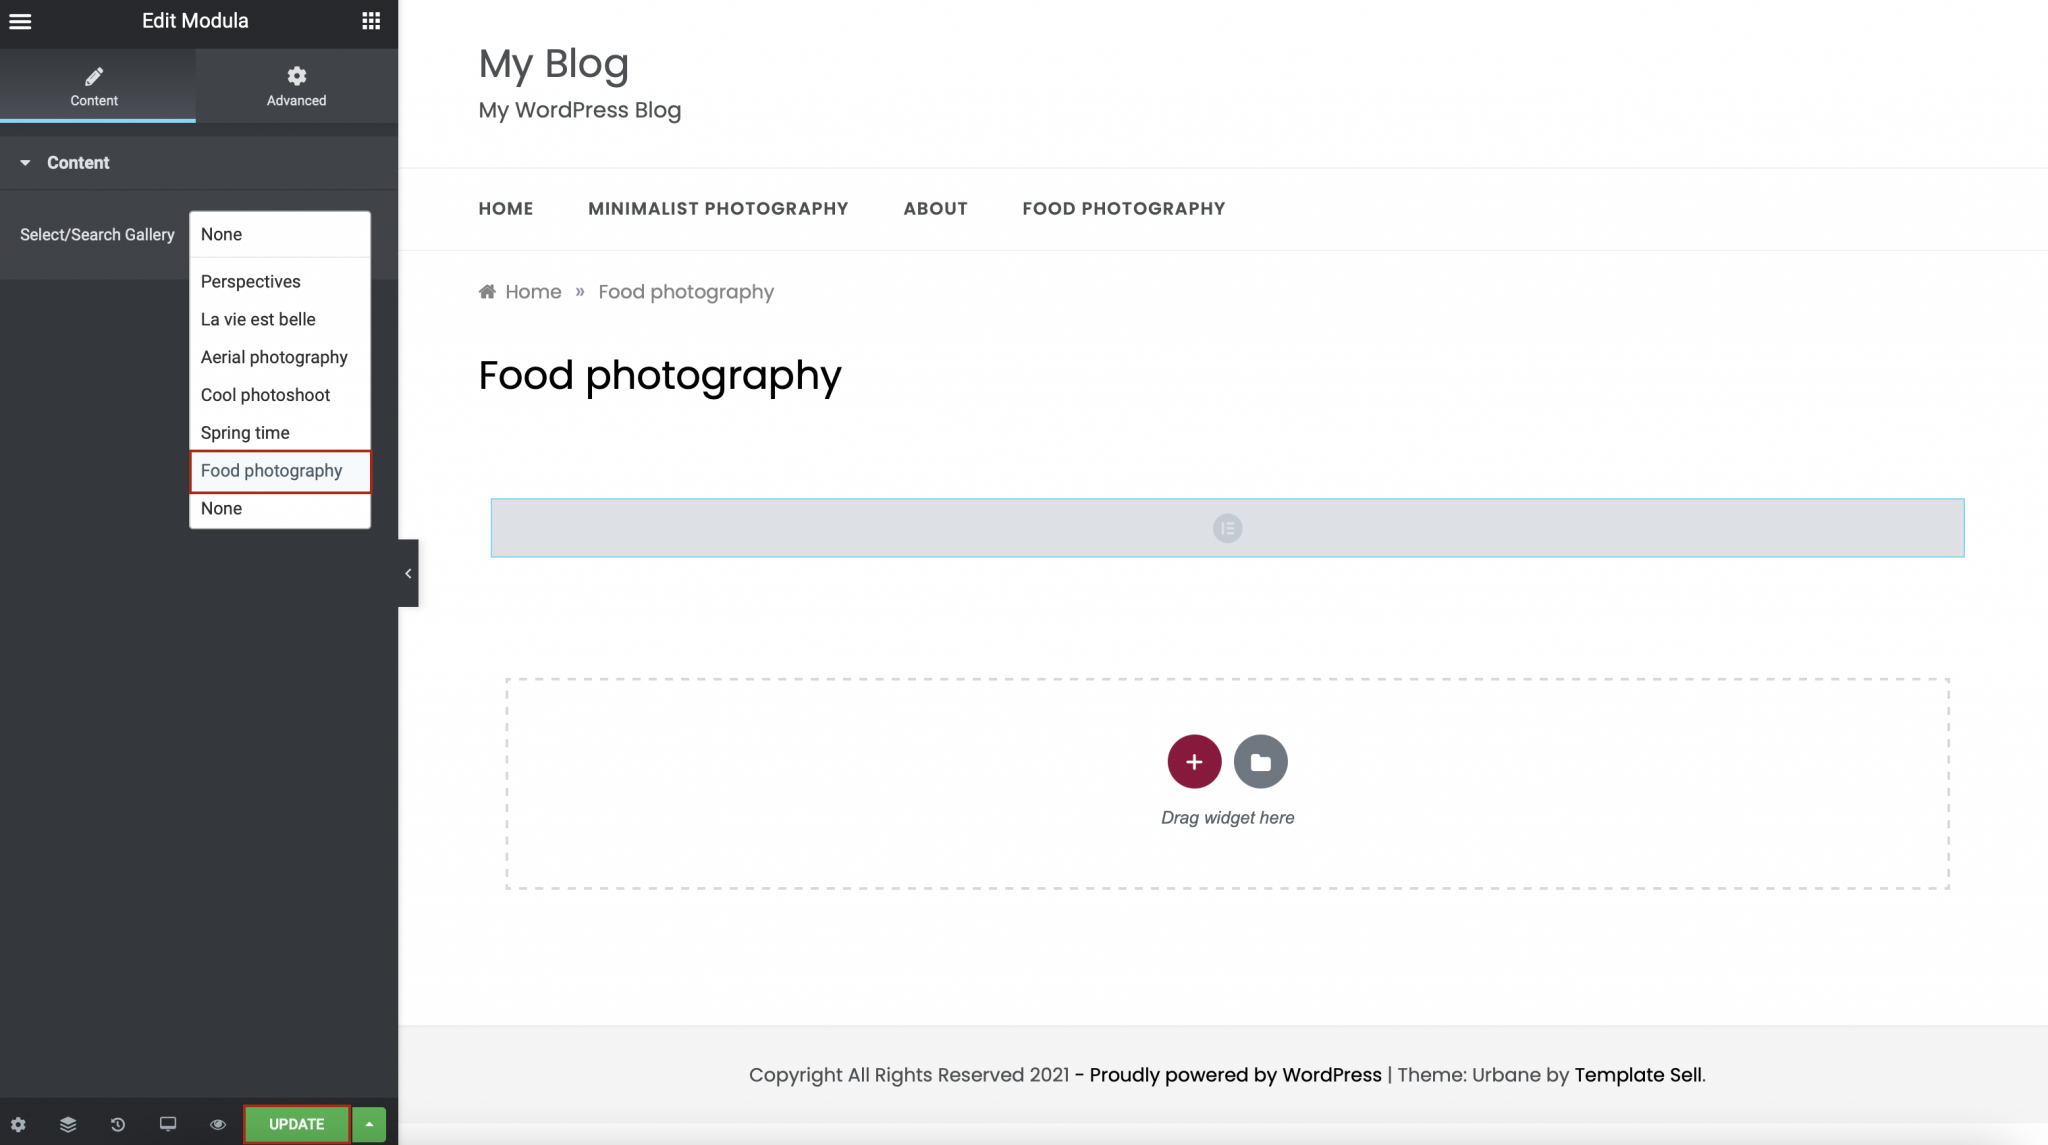
Task: Open page settings gear in bottom bar
Action: click(18, 1124)
